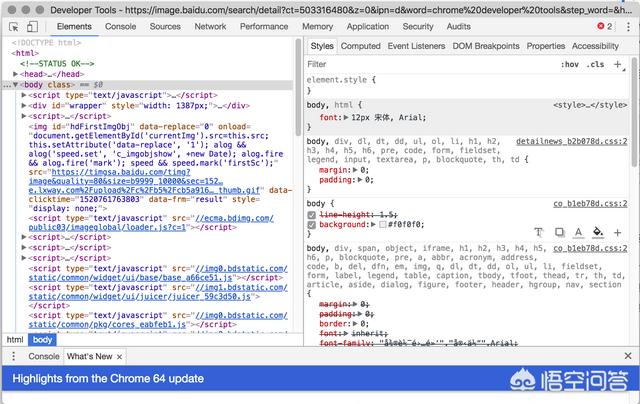Screen dimensions: 640x404
Task: Close the bottom drawer panel
Action: click(628, 356)
